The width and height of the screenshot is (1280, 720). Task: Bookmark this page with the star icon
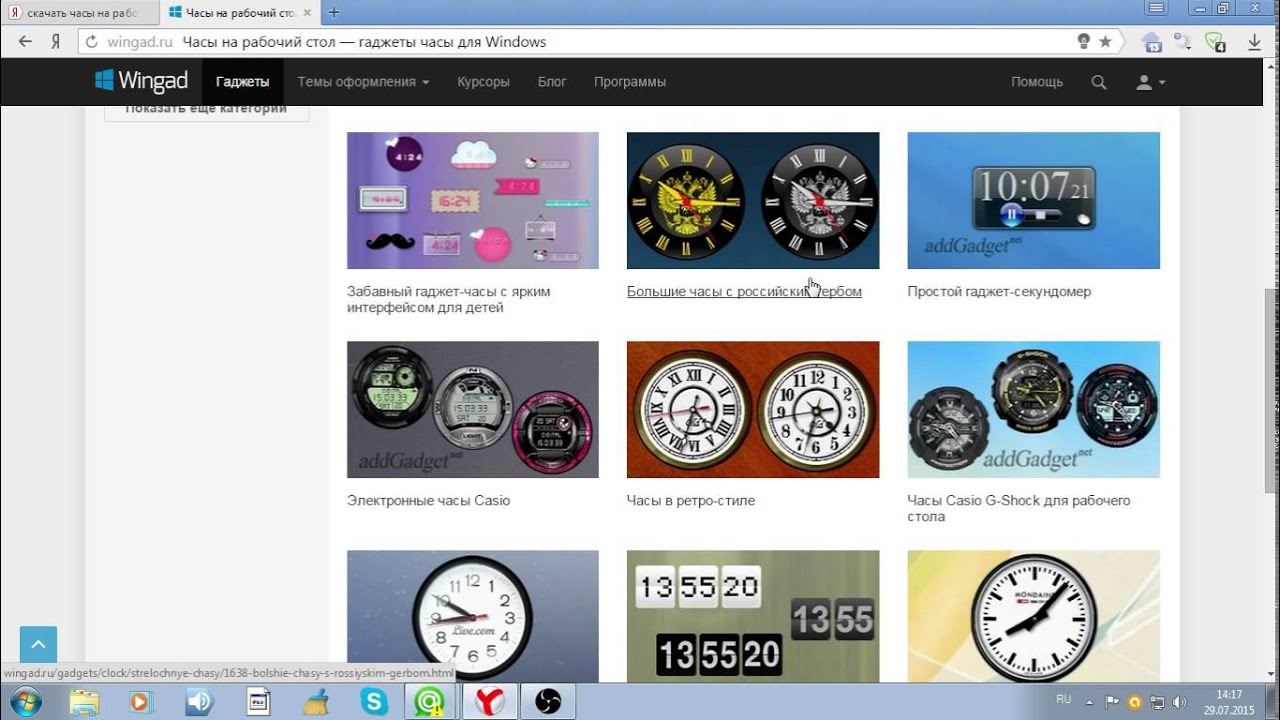click(x=1105, y=42)
